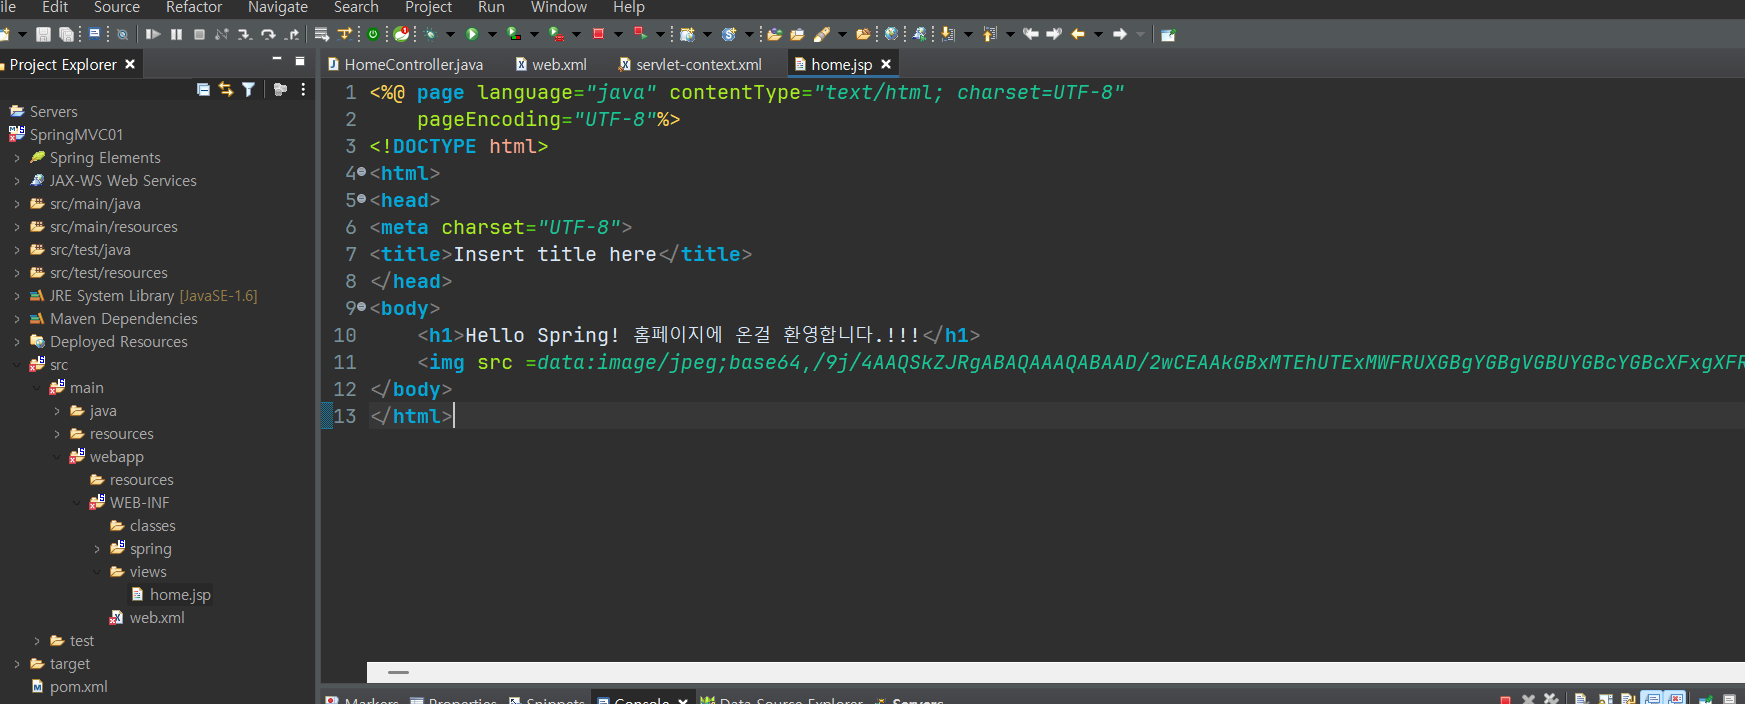
Task: Click the Step Into icon
Action: tap(245, 34)
